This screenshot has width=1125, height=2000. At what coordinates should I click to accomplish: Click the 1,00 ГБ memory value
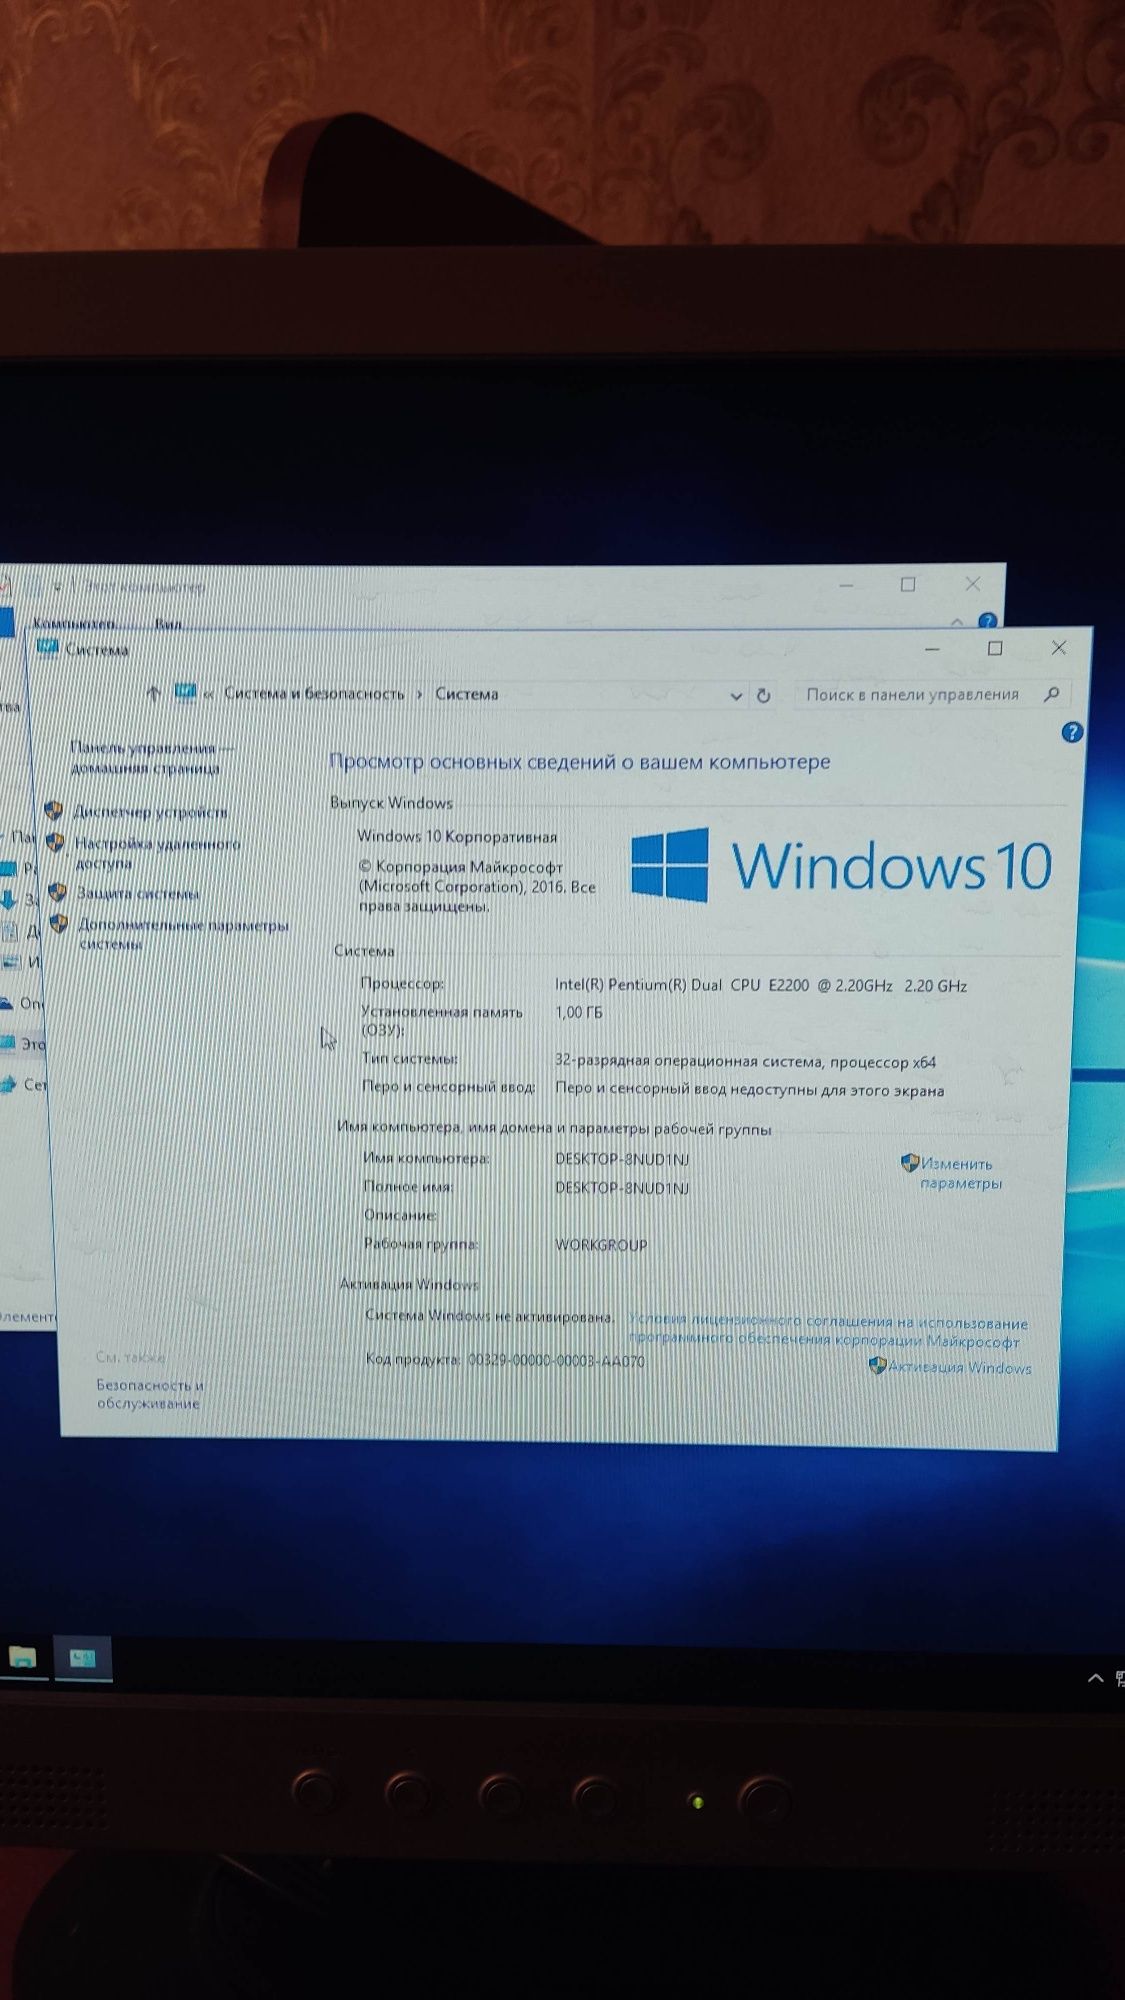tap(579, 1012)
